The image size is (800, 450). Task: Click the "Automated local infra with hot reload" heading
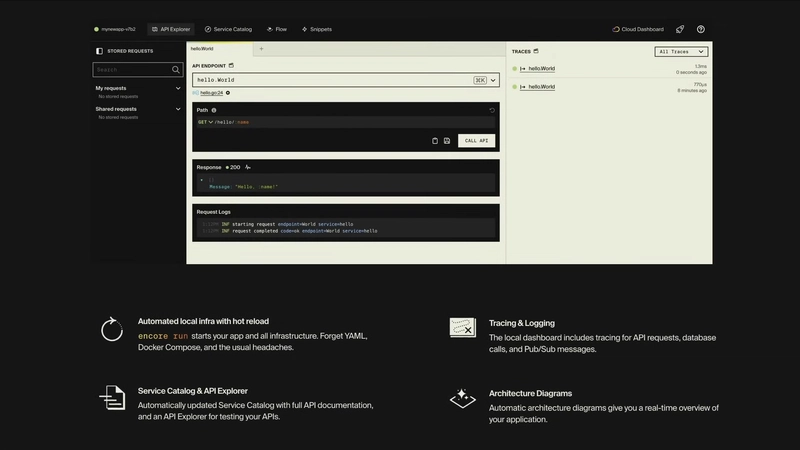pos(203,321)
